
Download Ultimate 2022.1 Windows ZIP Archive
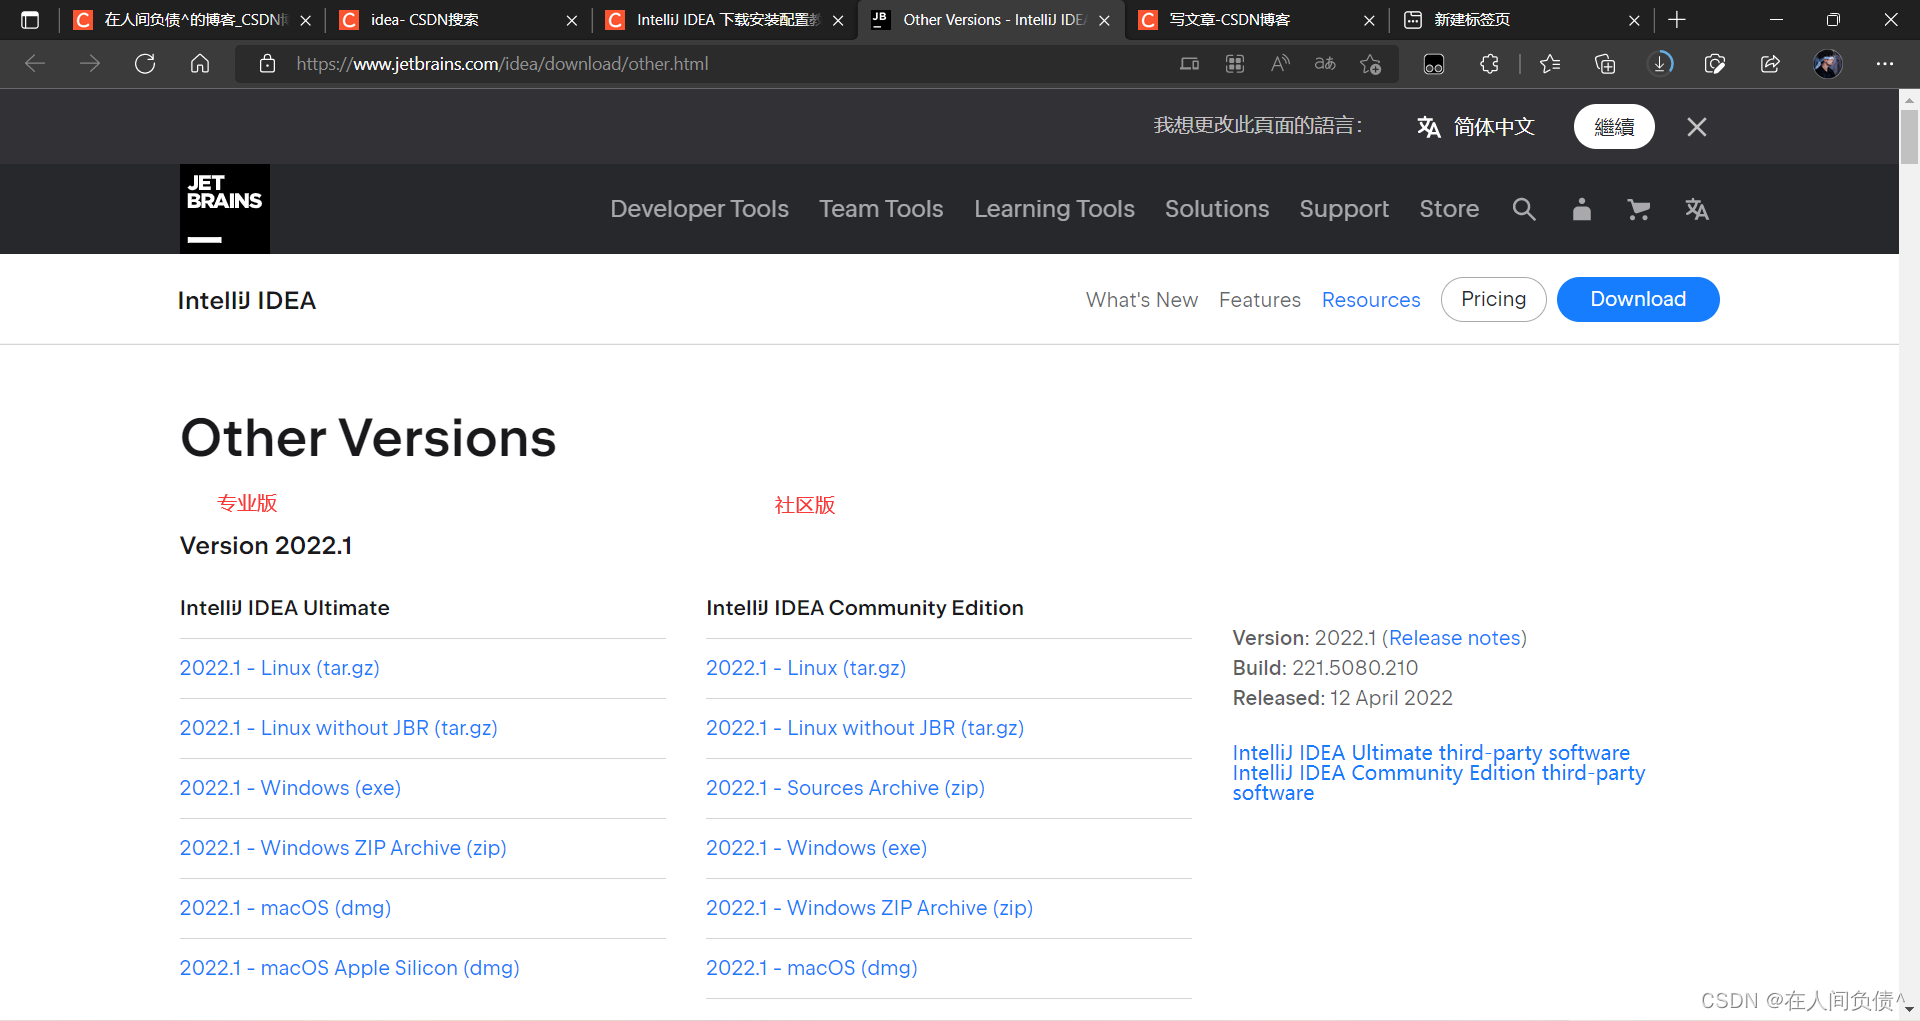(343, 848)
